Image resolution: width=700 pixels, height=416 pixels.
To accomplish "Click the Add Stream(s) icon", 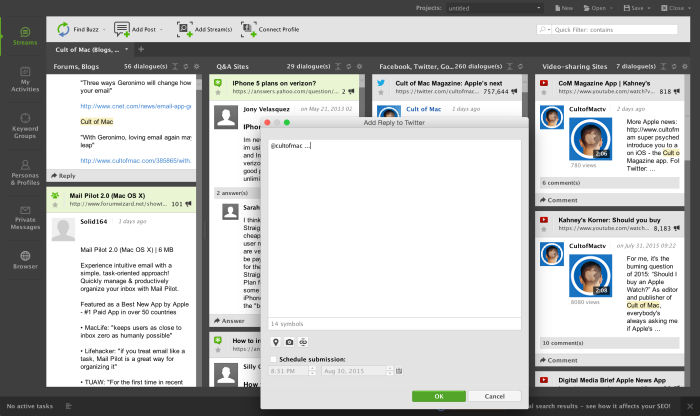I will pyautogui.click(x=185, y=30).
